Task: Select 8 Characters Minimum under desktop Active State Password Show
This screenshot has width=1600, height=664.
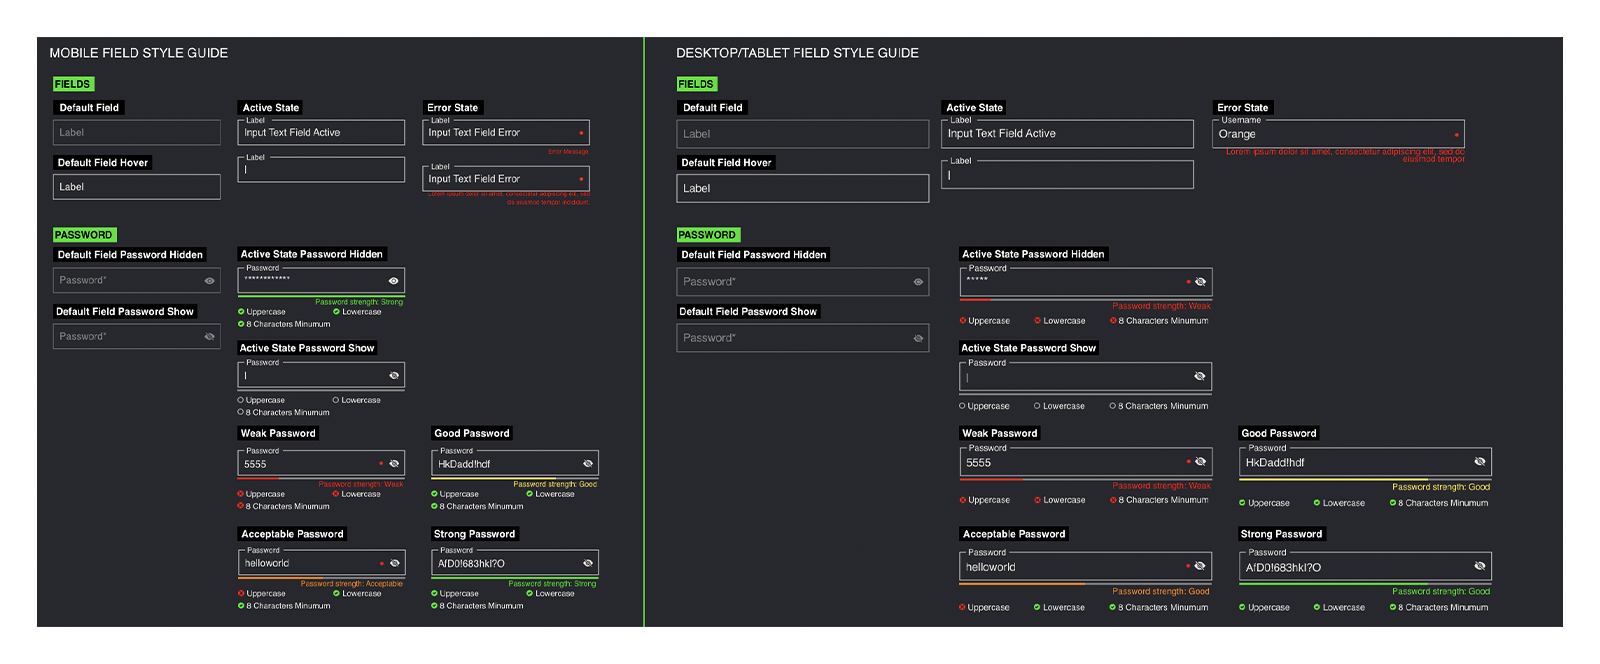Action: [1159, 406]
